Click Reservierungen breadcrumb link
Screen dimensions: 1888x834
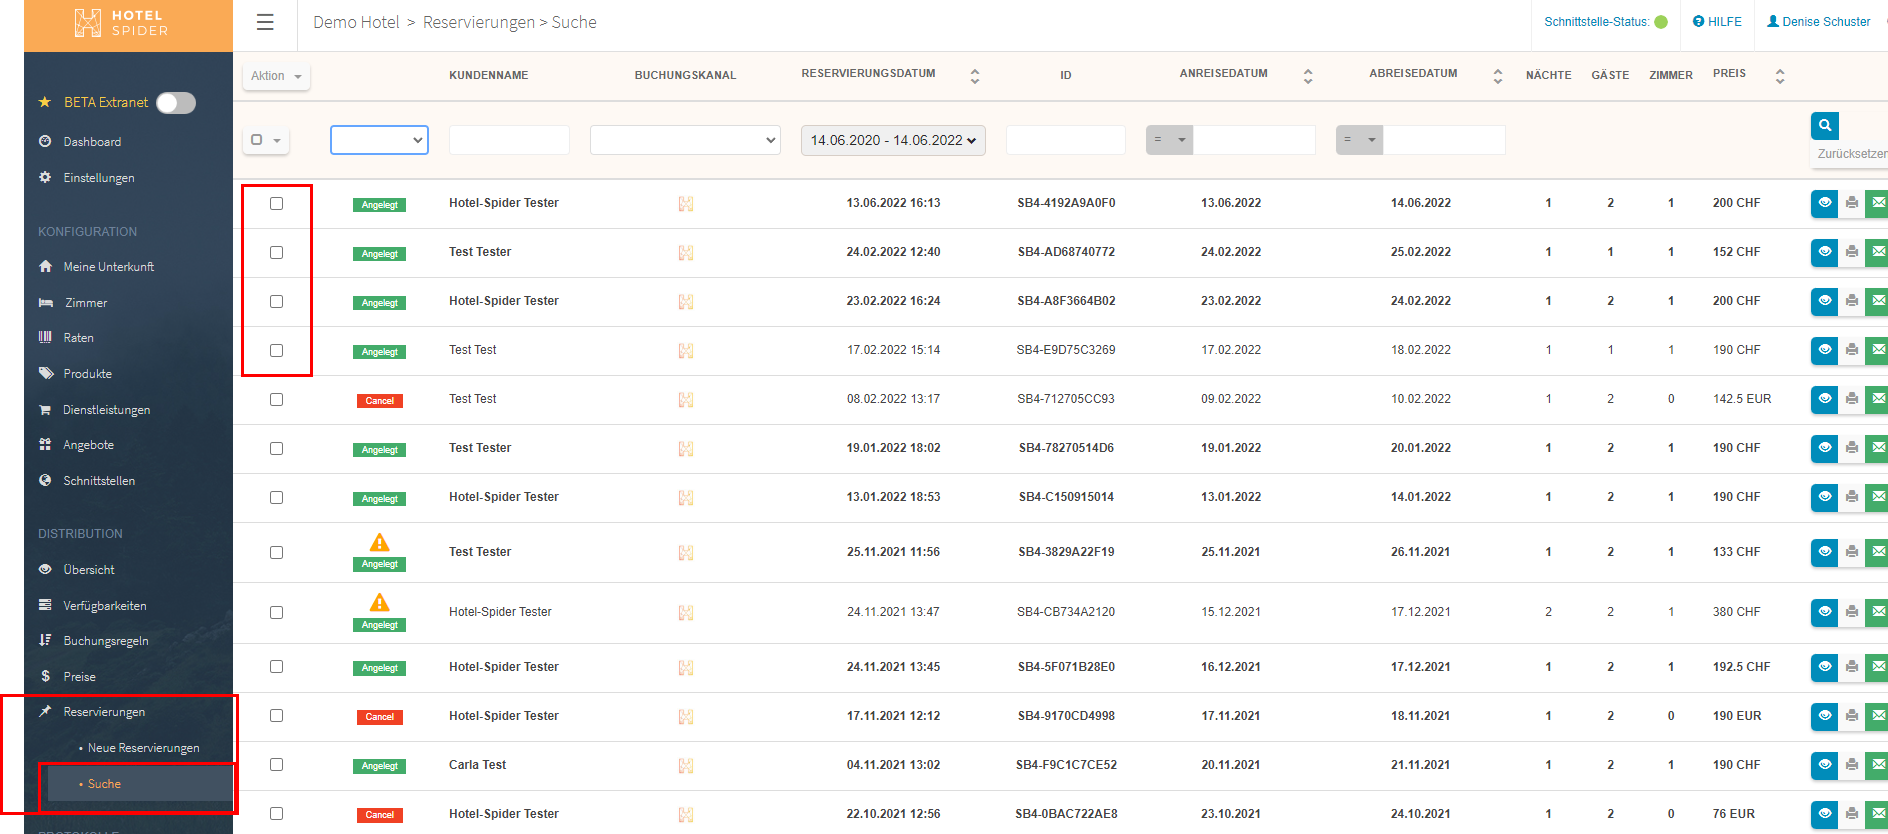tap(478, 22)
